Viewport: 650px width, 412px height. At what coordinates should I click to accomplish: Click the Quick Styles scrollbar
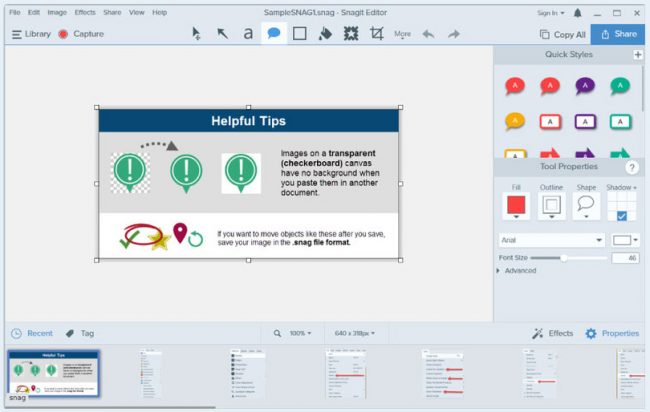[x=643, y=89]
